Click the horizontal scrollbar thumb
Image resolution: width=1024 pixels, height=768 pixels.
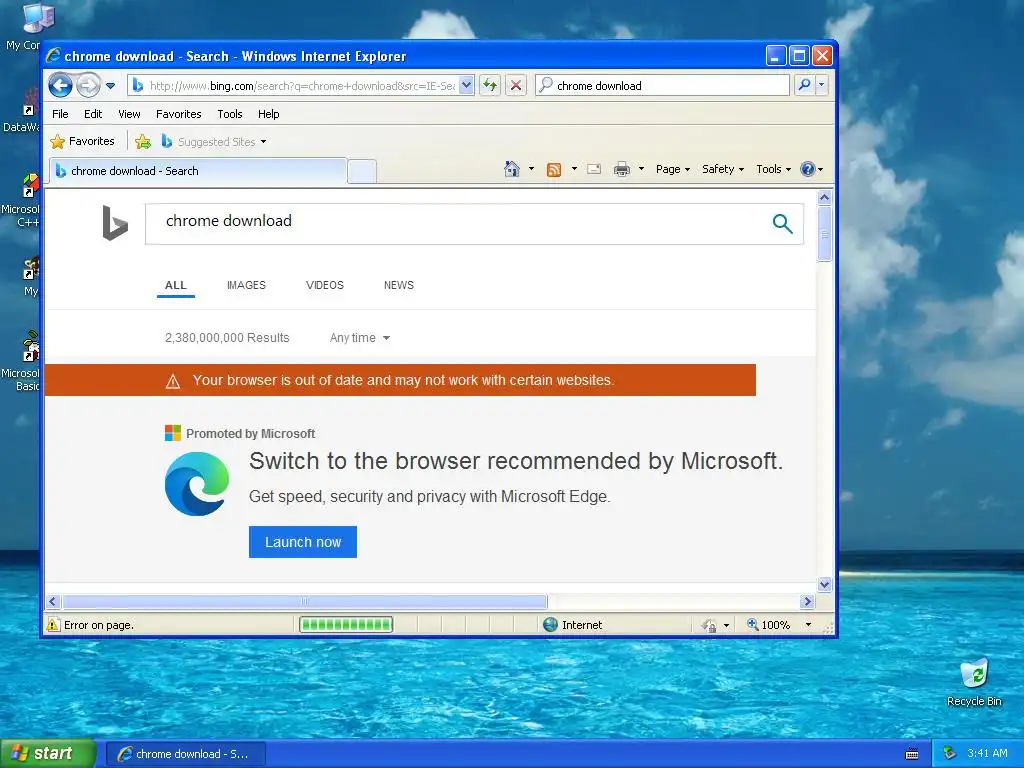(304, 601)
